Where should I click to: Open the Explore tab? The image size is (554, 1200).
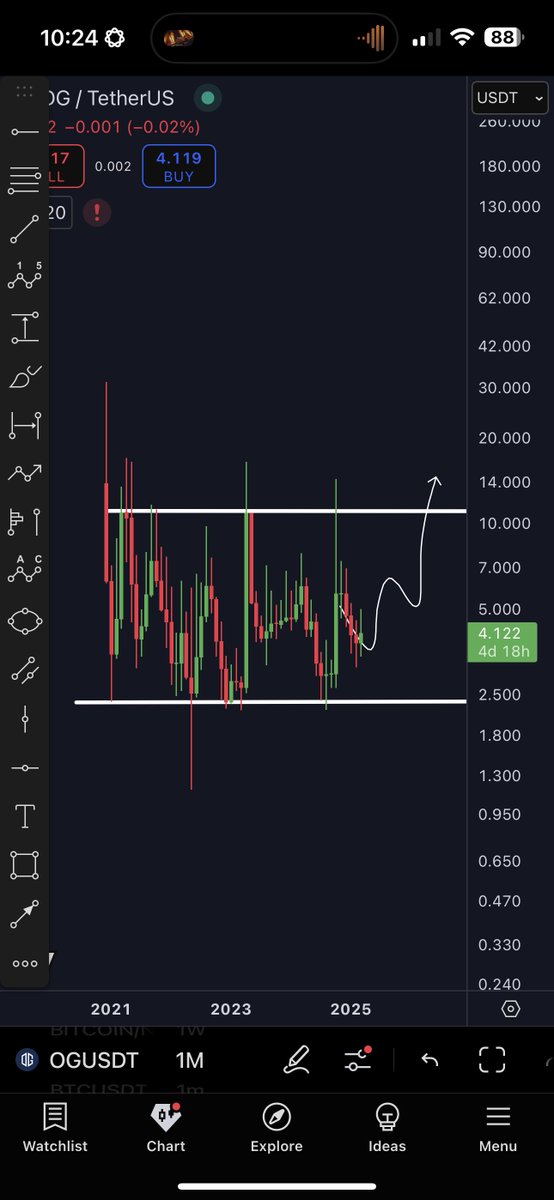[x=276, y=1128]
